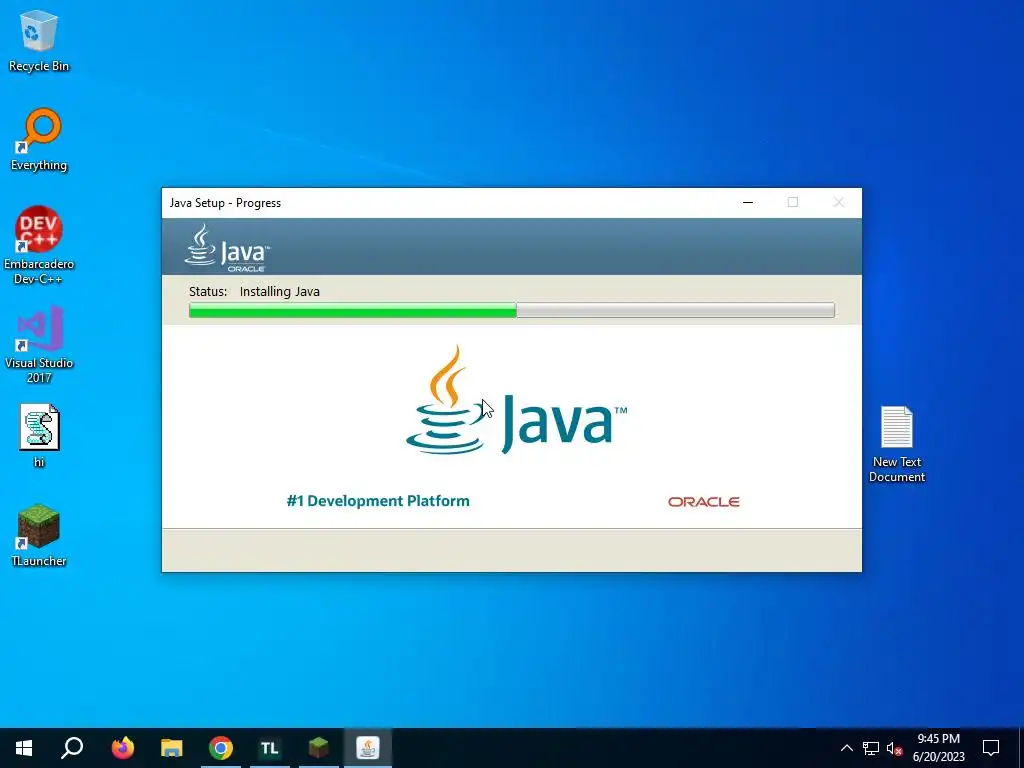Select the New Text Document file

pos(897,444)
